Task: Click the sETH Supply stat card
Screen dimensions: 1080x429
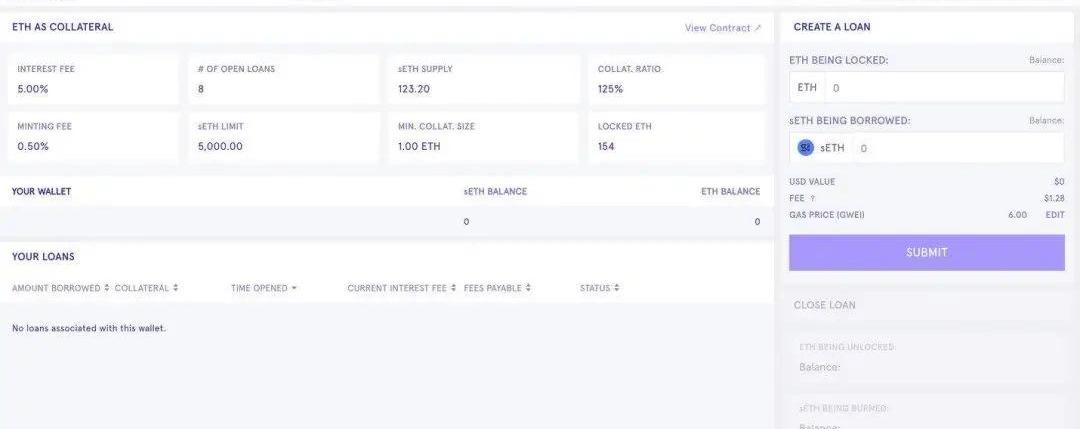Action: pos(483,79)
